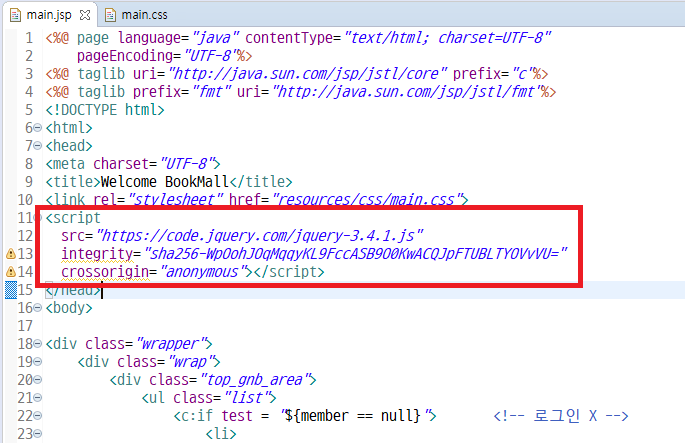Click the "anonymous" attribute value
The width and height of the screenshot is (685, 443).
(206, 272)
